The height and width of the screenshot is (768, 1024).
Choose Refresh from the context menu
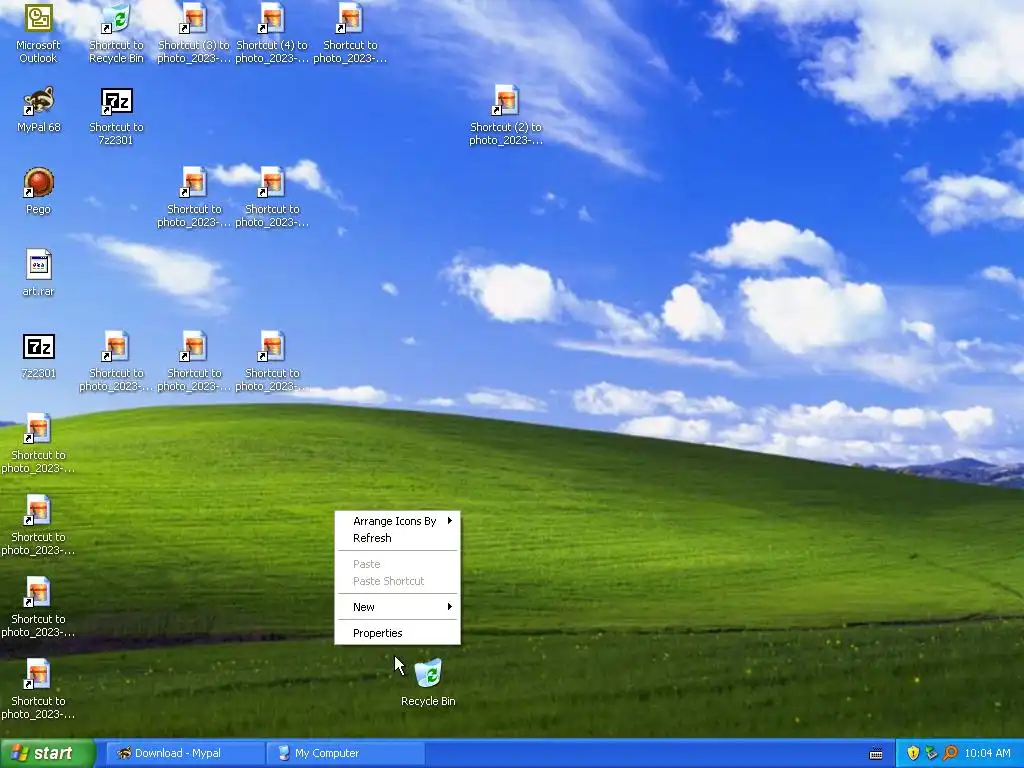click(397, 538)
